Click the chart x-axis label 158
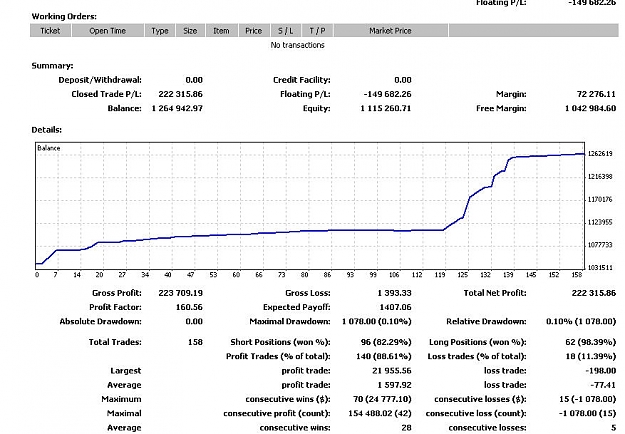Screen dimensions: 625x434 [x=577, y=275]
